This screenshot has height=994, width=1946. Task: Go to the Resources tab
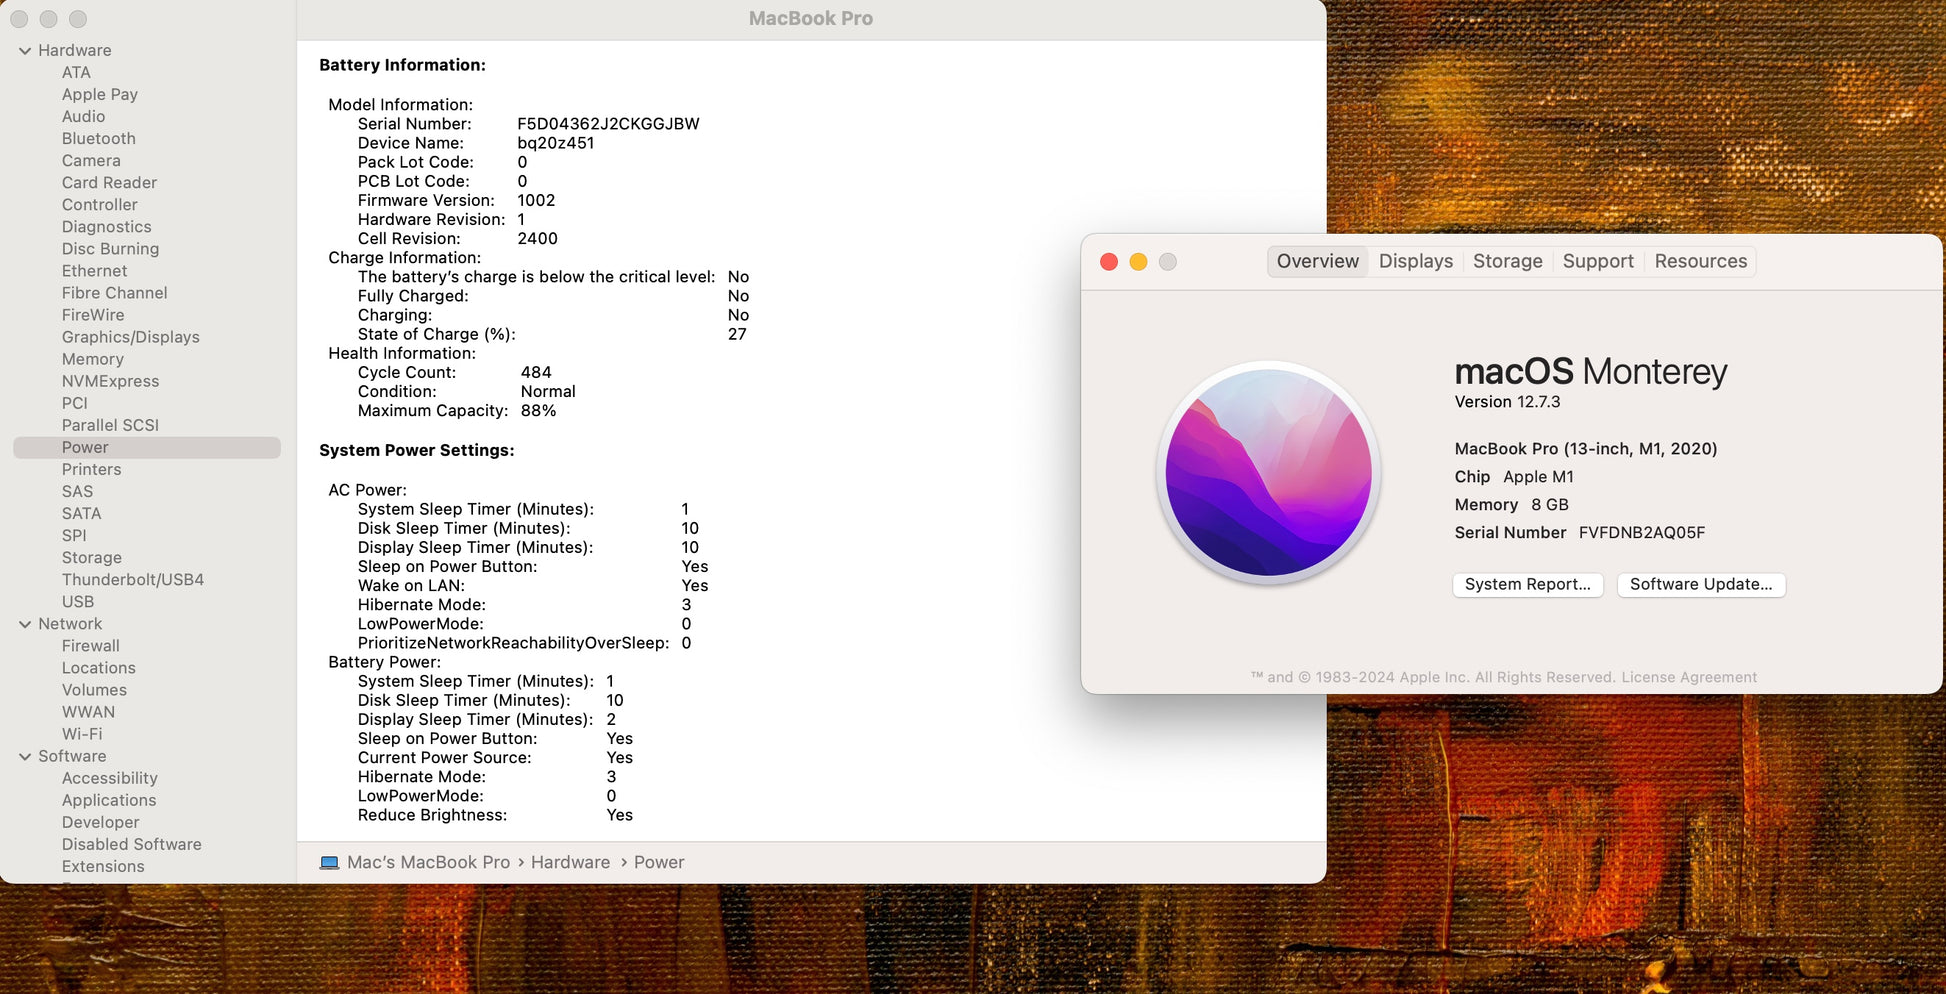(1700, 261)
